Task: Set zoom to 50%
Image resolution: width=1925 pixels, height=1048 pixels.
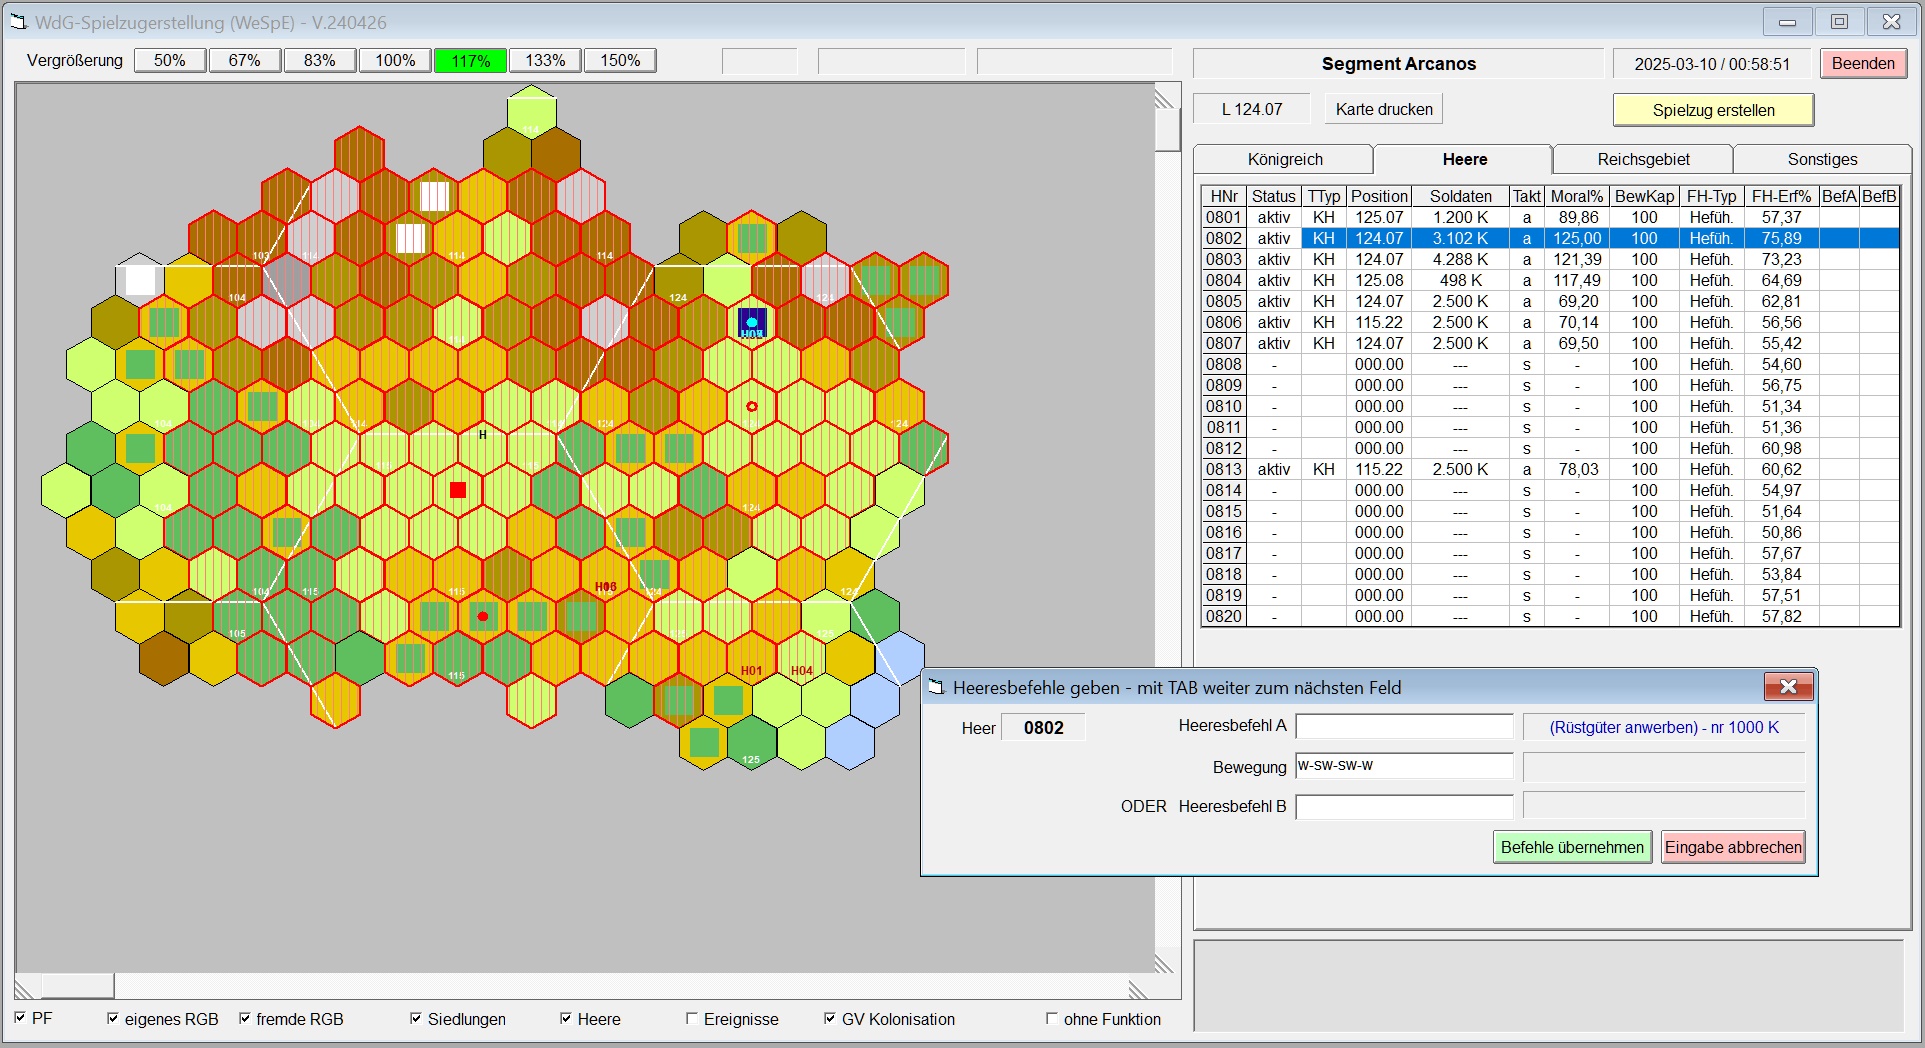Action: (x=170, y=60)
